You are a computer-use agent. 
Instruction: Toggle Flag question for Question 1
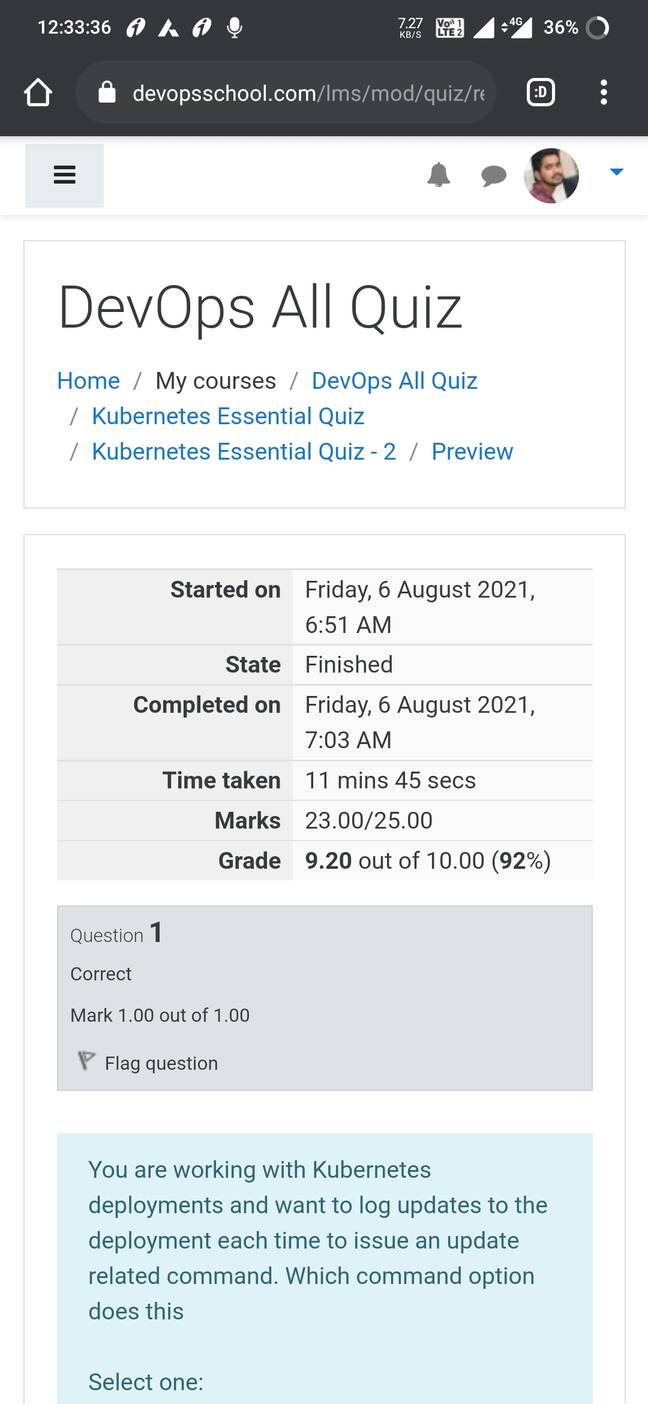click(160, 1063)
